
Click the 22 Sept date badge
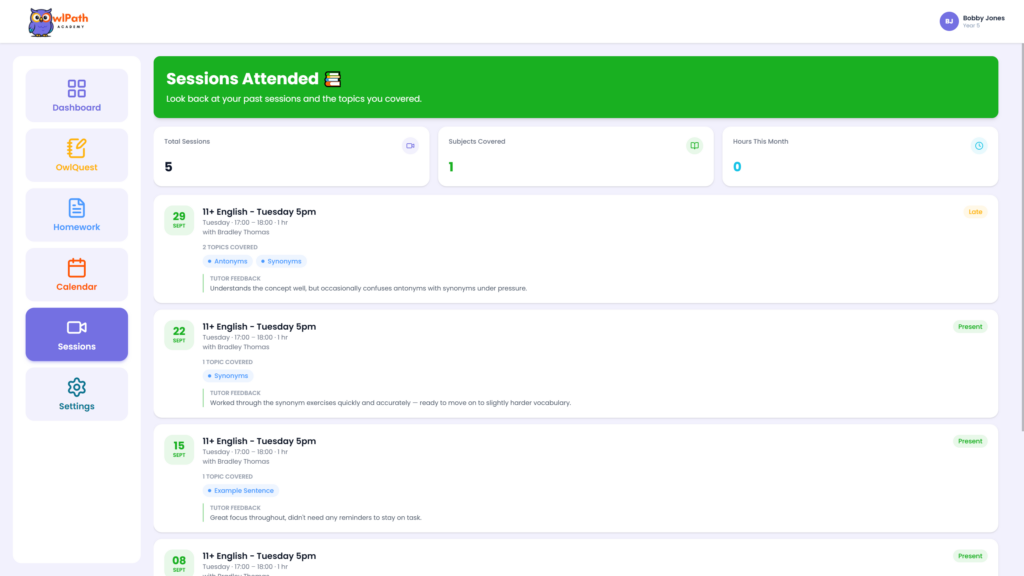click(179, 334)
